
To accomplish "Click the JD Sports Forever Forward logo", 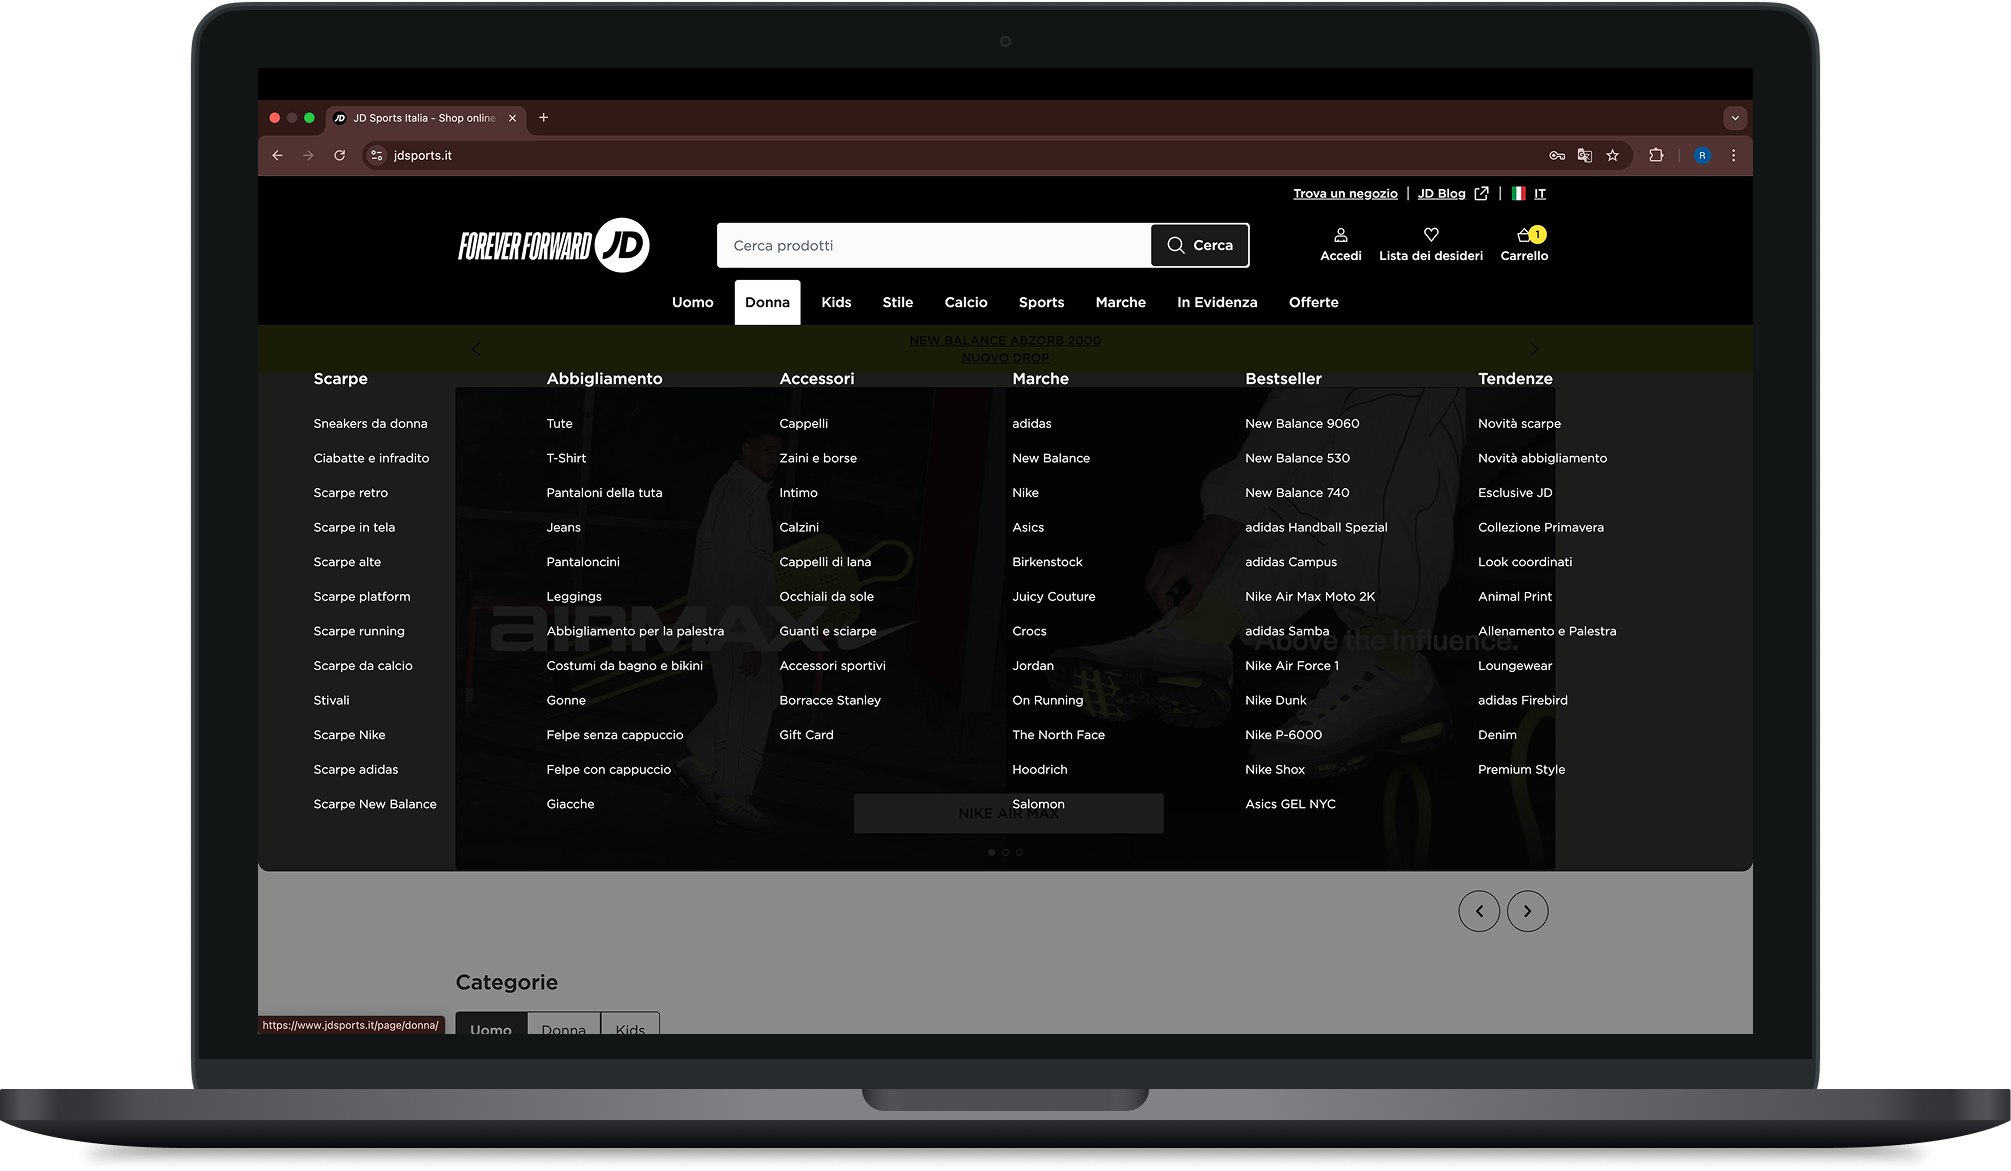I will [555, 245].
